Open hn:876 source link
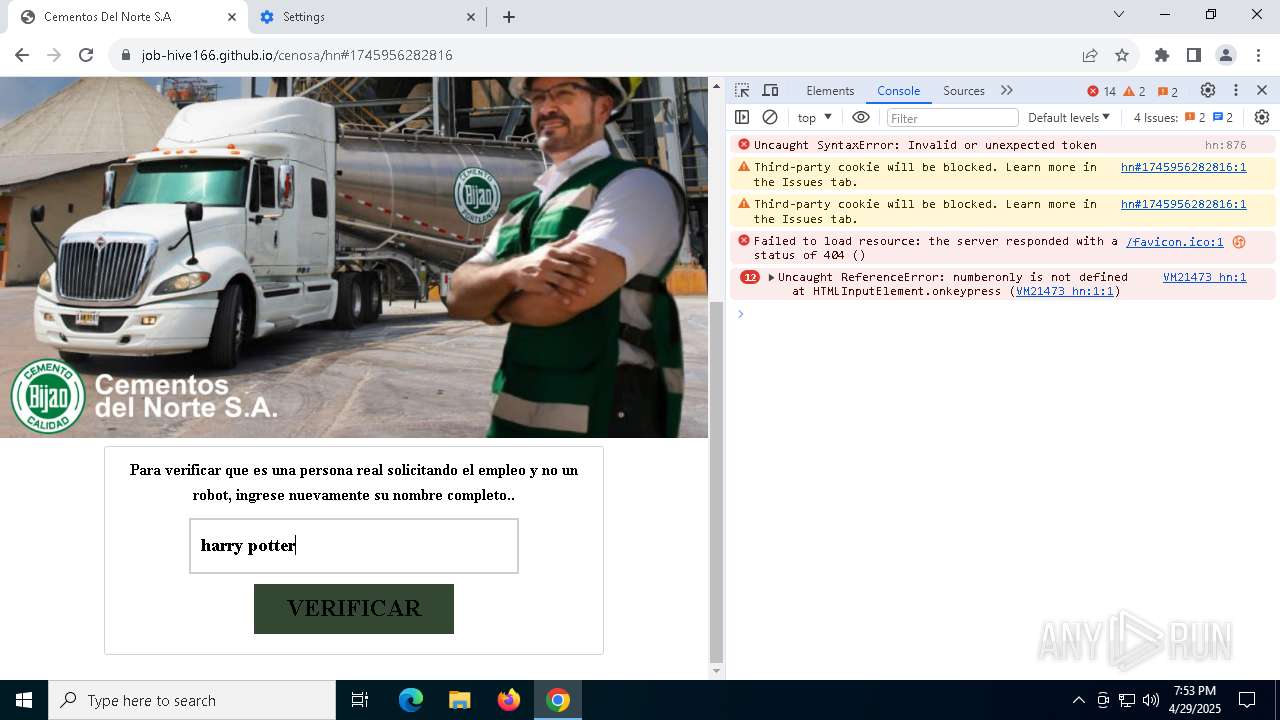Viewport: 1280px width, 720px height. [x=1225, y=145]
